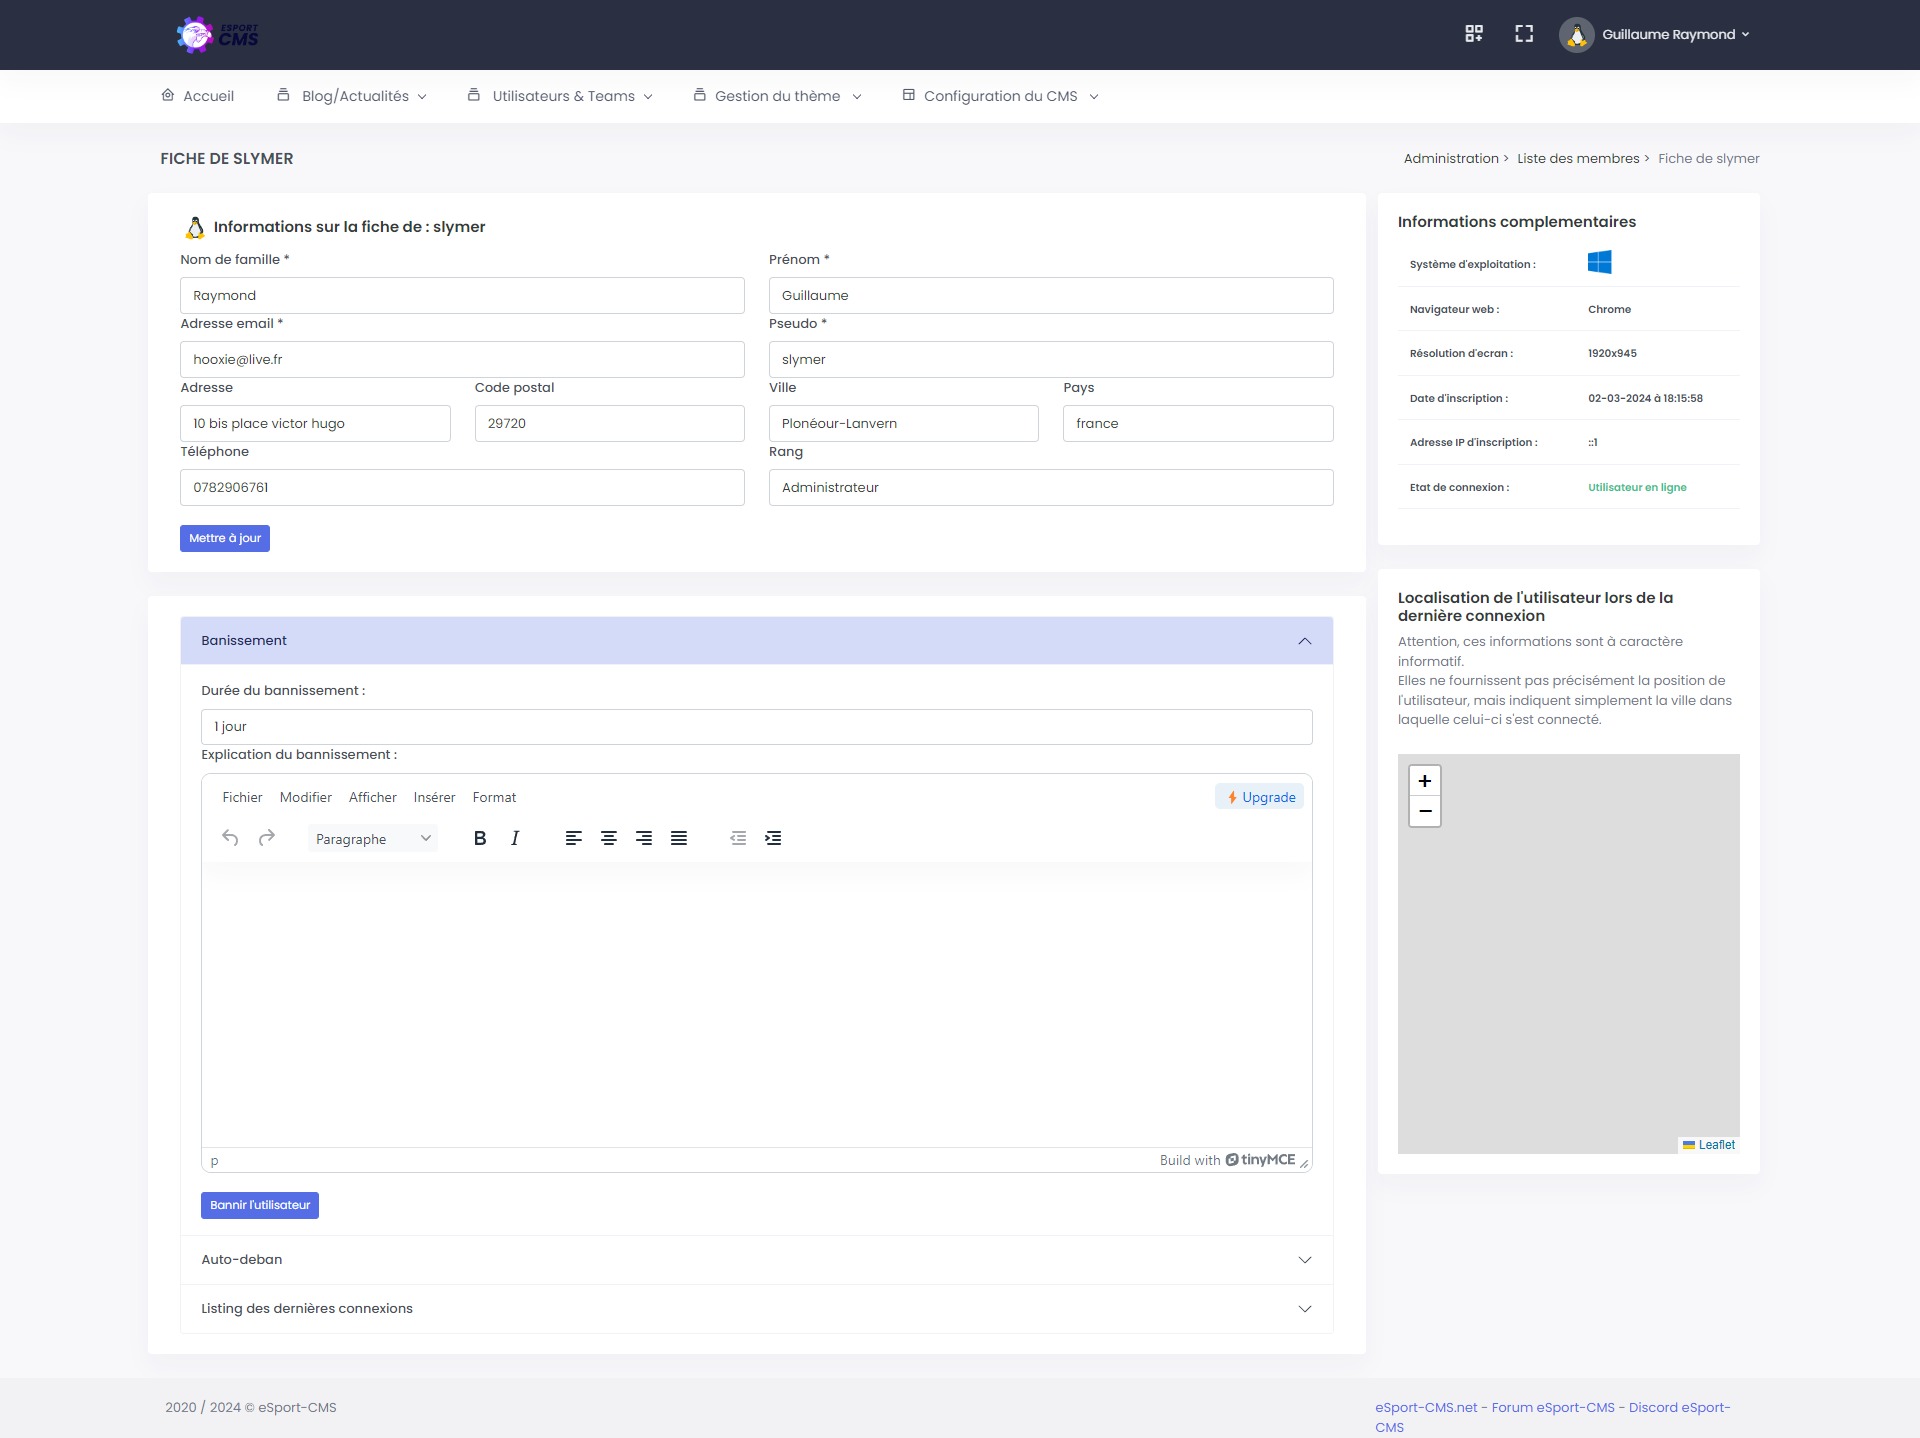Viewport: 1920px width, 1438px height.
Task: Click the Pseudo field
Action: coord(1051,360)
